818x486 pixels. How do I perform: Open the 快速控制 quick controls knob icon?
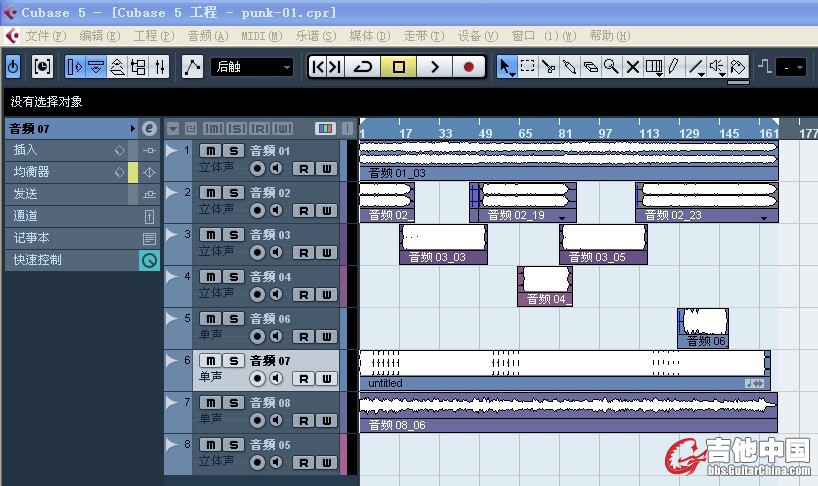[150, 260]
